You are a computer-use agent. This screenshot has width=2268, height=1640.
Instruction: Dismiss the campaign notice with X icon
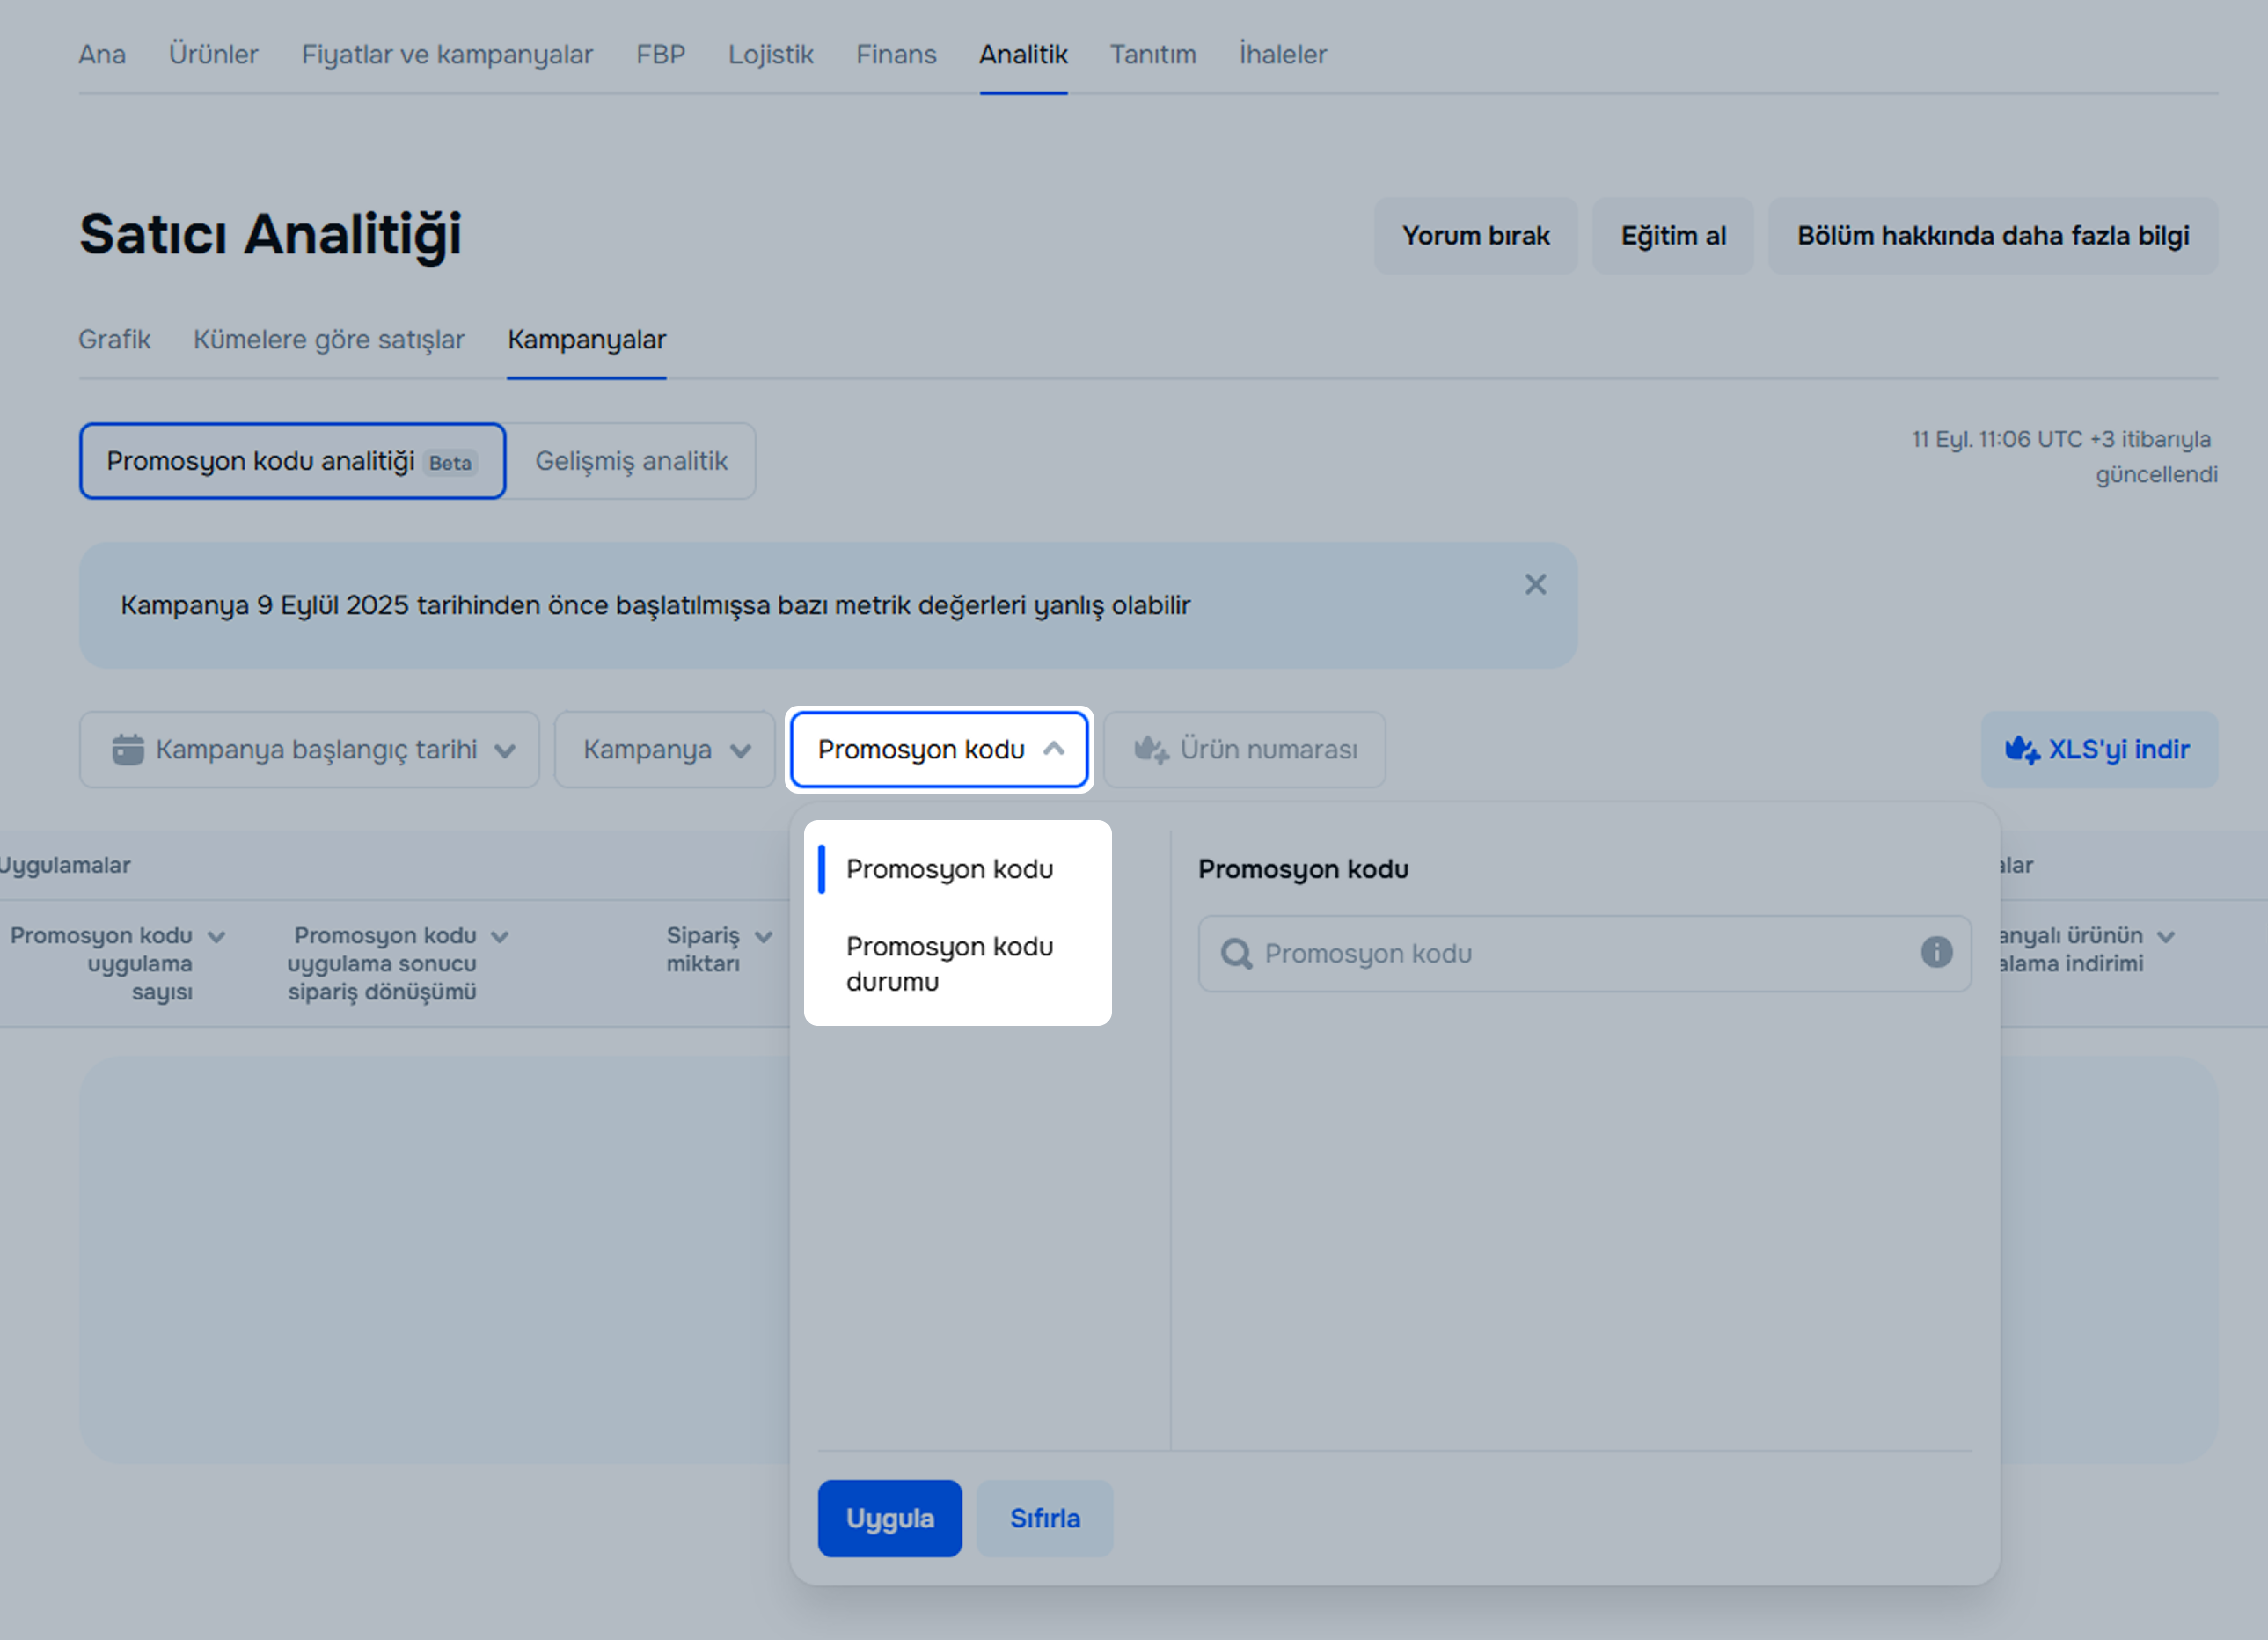click(1535, 585)
